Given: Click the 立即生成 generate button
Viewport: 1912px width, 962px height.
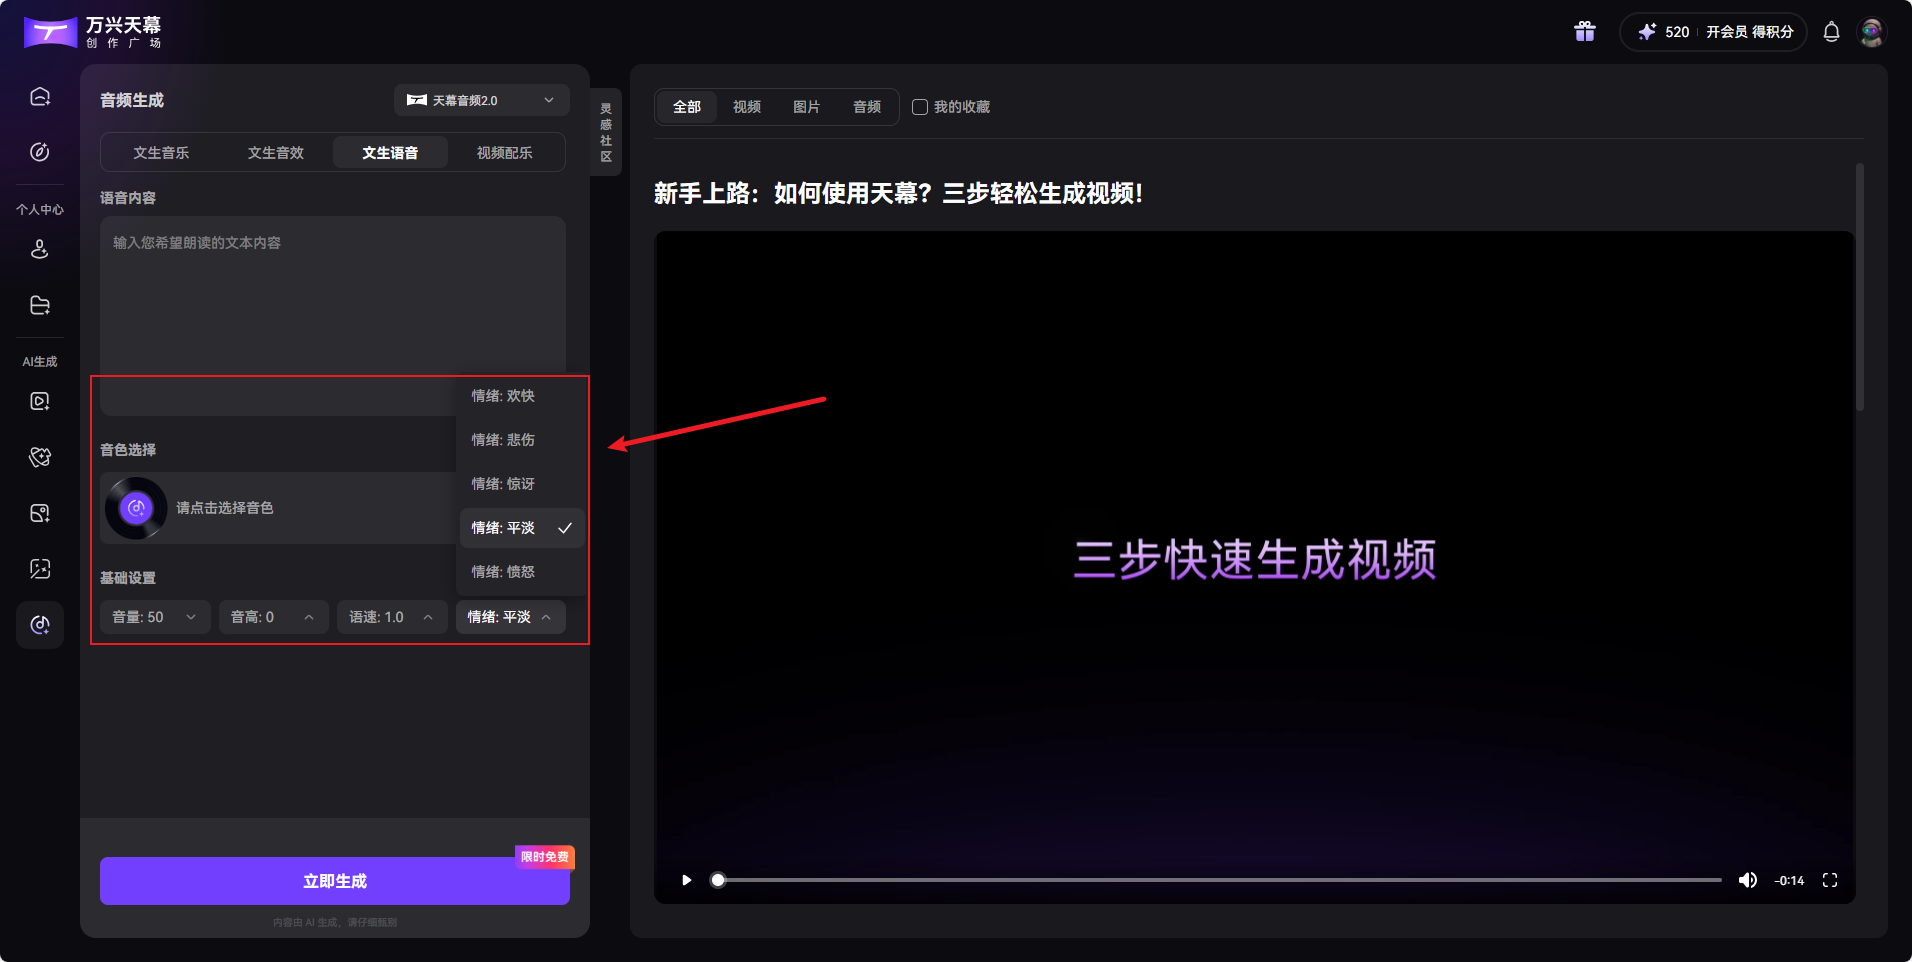Looking at the screenshot, I should (x=334, y=880).
